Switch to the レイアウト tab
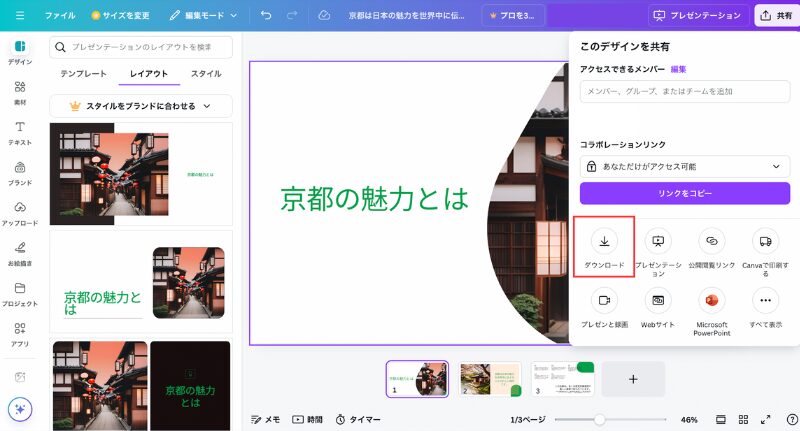This screenshot has width=800, height=431. pos(148,73)
